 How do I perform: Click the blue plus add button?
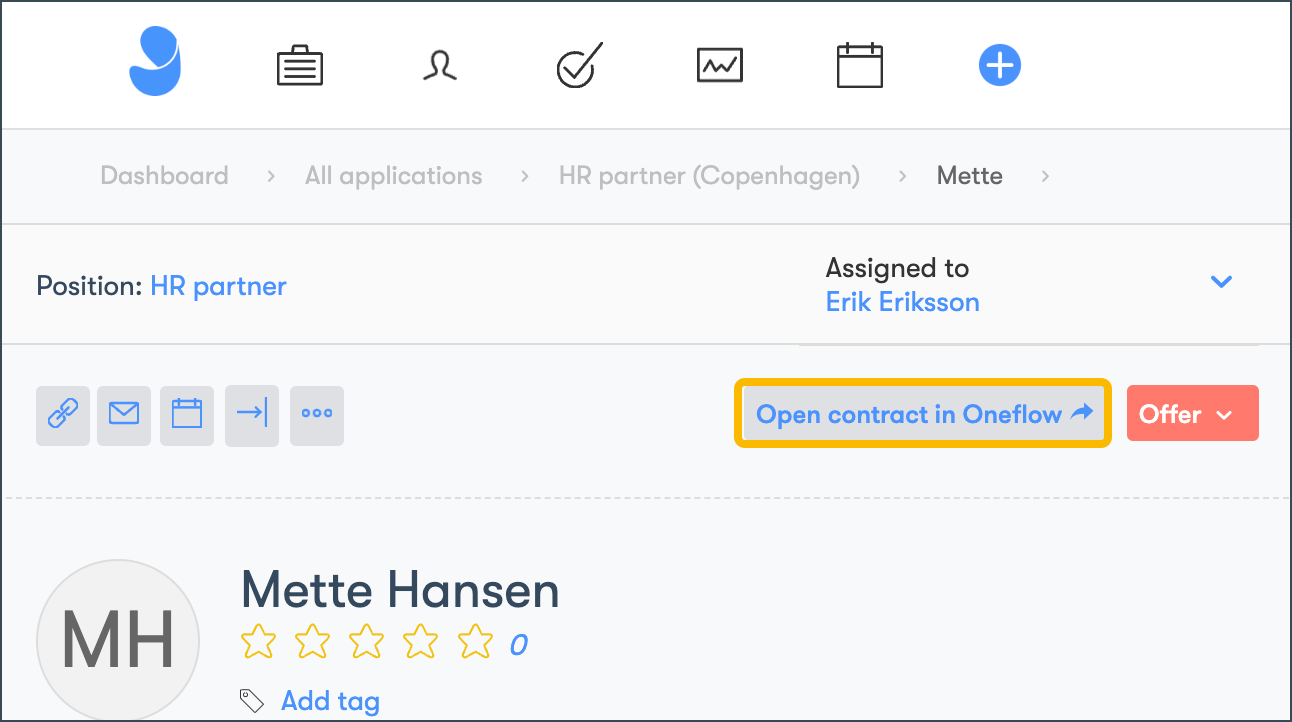[x=999, y=66]
